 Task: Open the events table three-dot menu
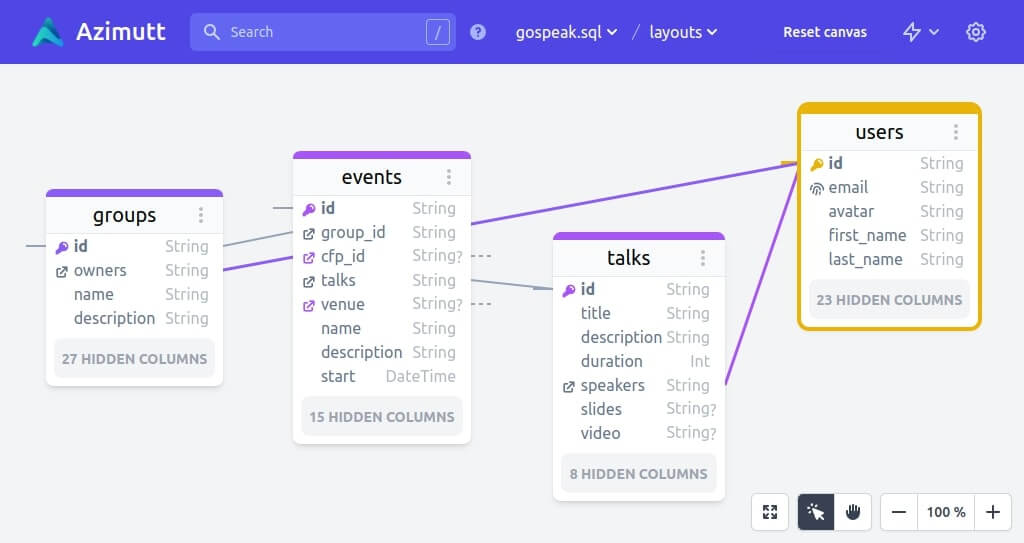(448, 177)
